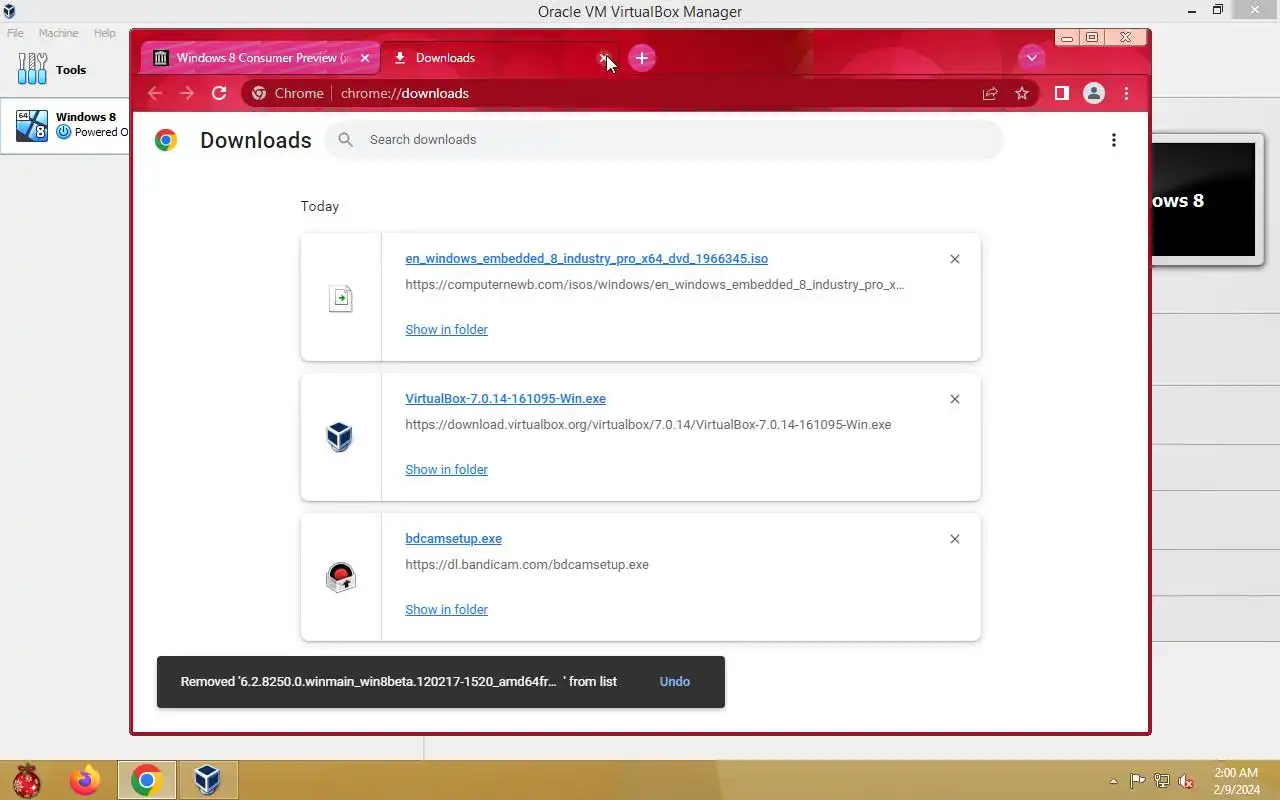The height and width of the screenshot is (800, 1280).
Task: Click the Search downloads field
Action: click(x=664, y=140)
